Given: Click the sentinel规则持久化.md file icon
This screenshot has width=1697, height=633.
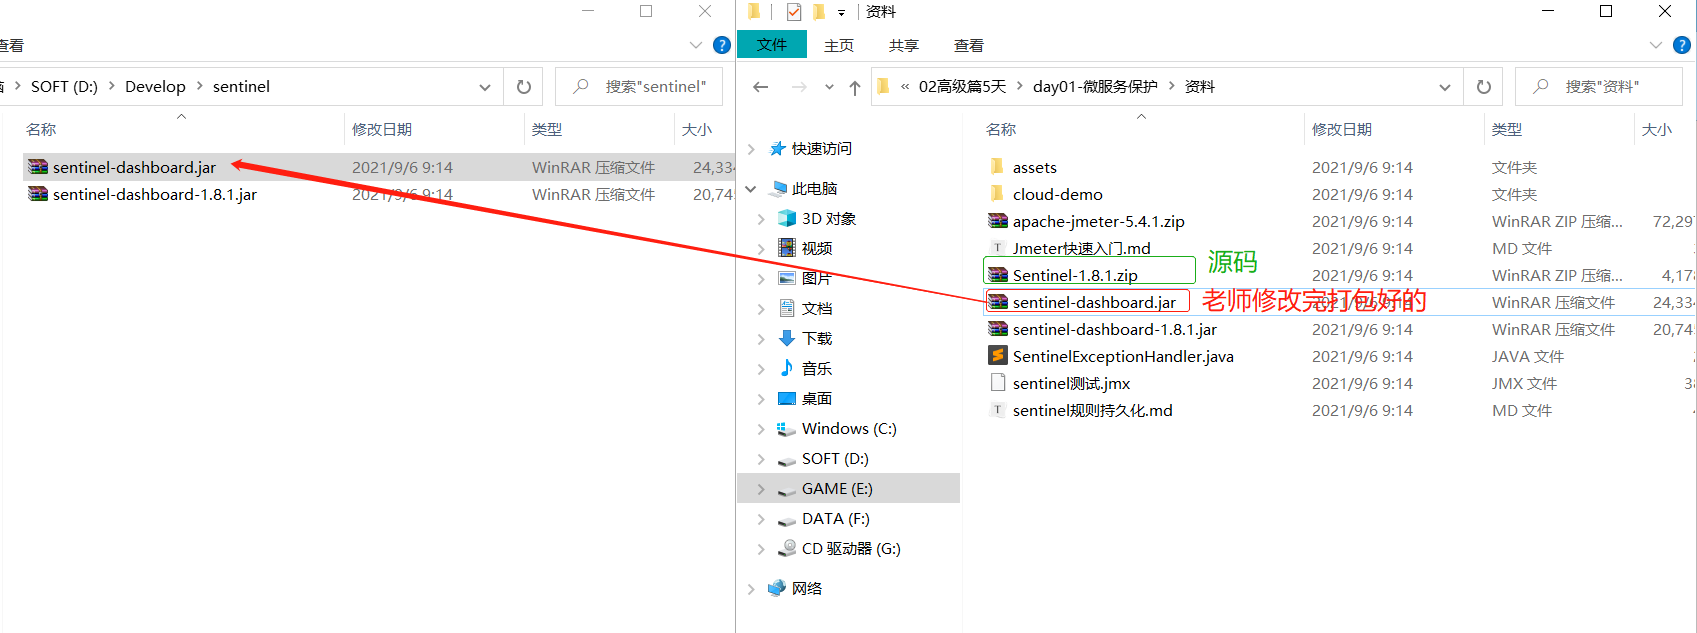Looking at the screenshot, I should click(x=998, y=410).
